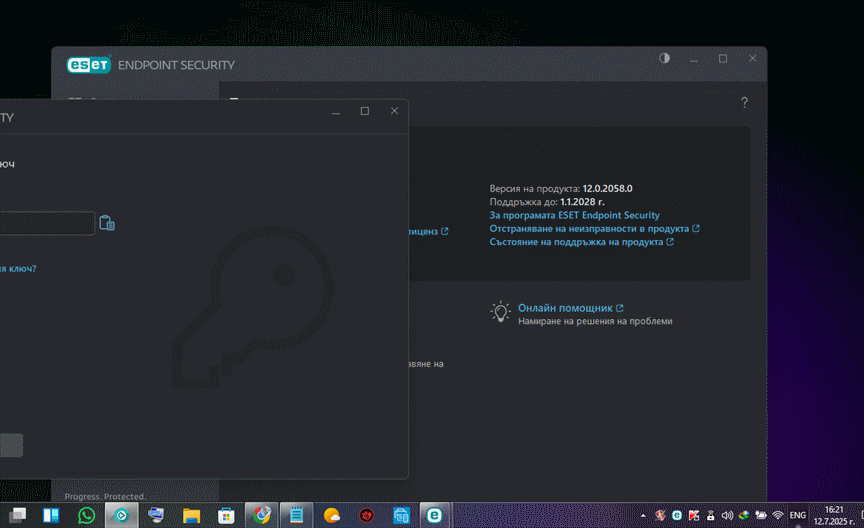Open the red gear app on taskbar
The width and height of the screenshot is (864, 528).
click(x=366, y=515)
